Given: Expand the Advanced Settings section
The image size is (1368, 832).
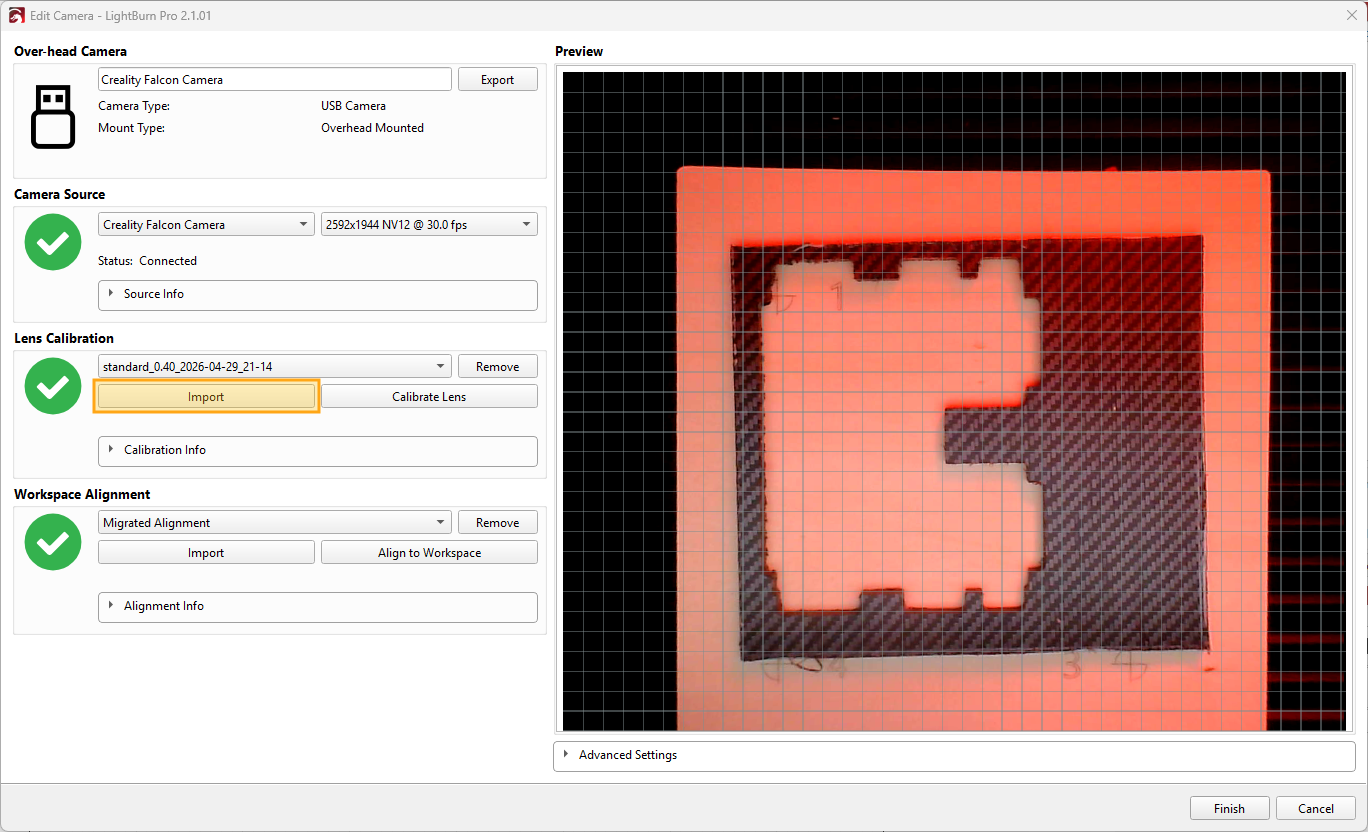Looking at the screenshot, I should click(954, 755).
